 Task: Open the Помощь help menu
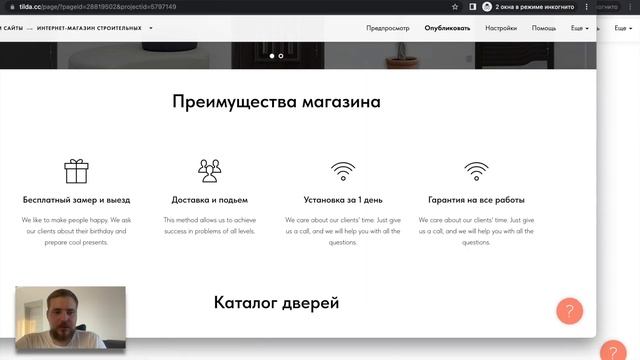(x=544, y=28)
